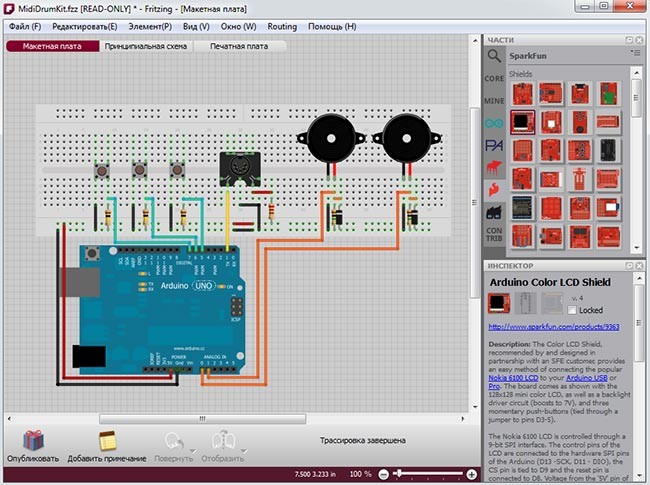Open the parts bin options menu
The image size is (650, 485).
tap(635, 53)
